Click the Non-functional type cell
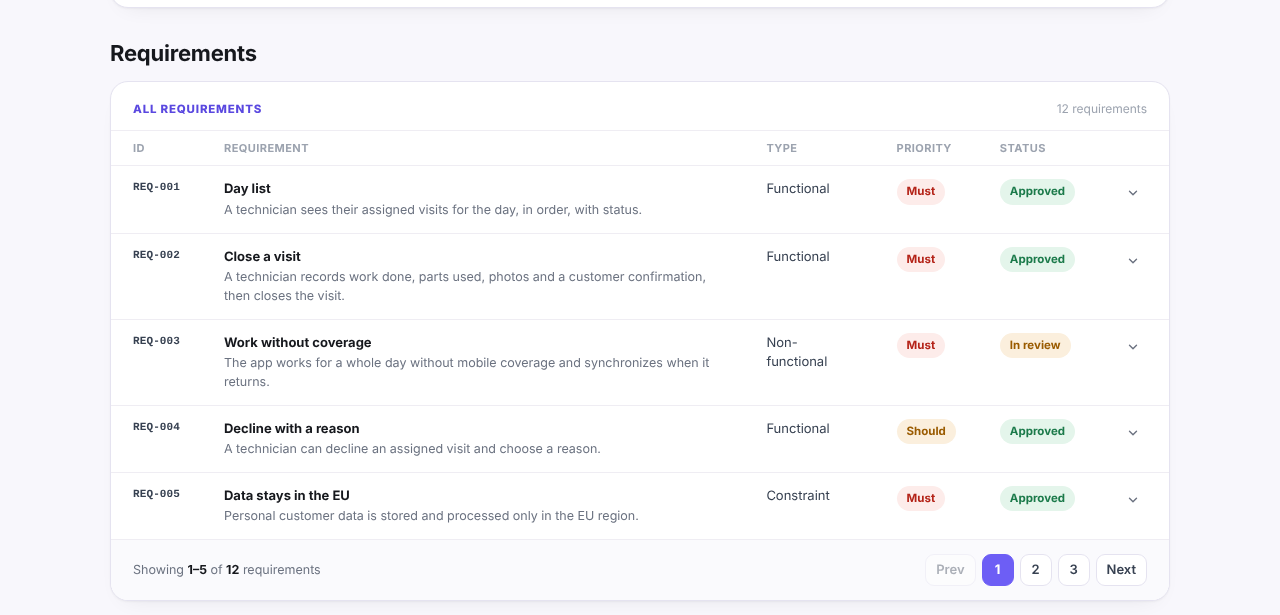This screenshot has height=615, width=1280. 797,352
